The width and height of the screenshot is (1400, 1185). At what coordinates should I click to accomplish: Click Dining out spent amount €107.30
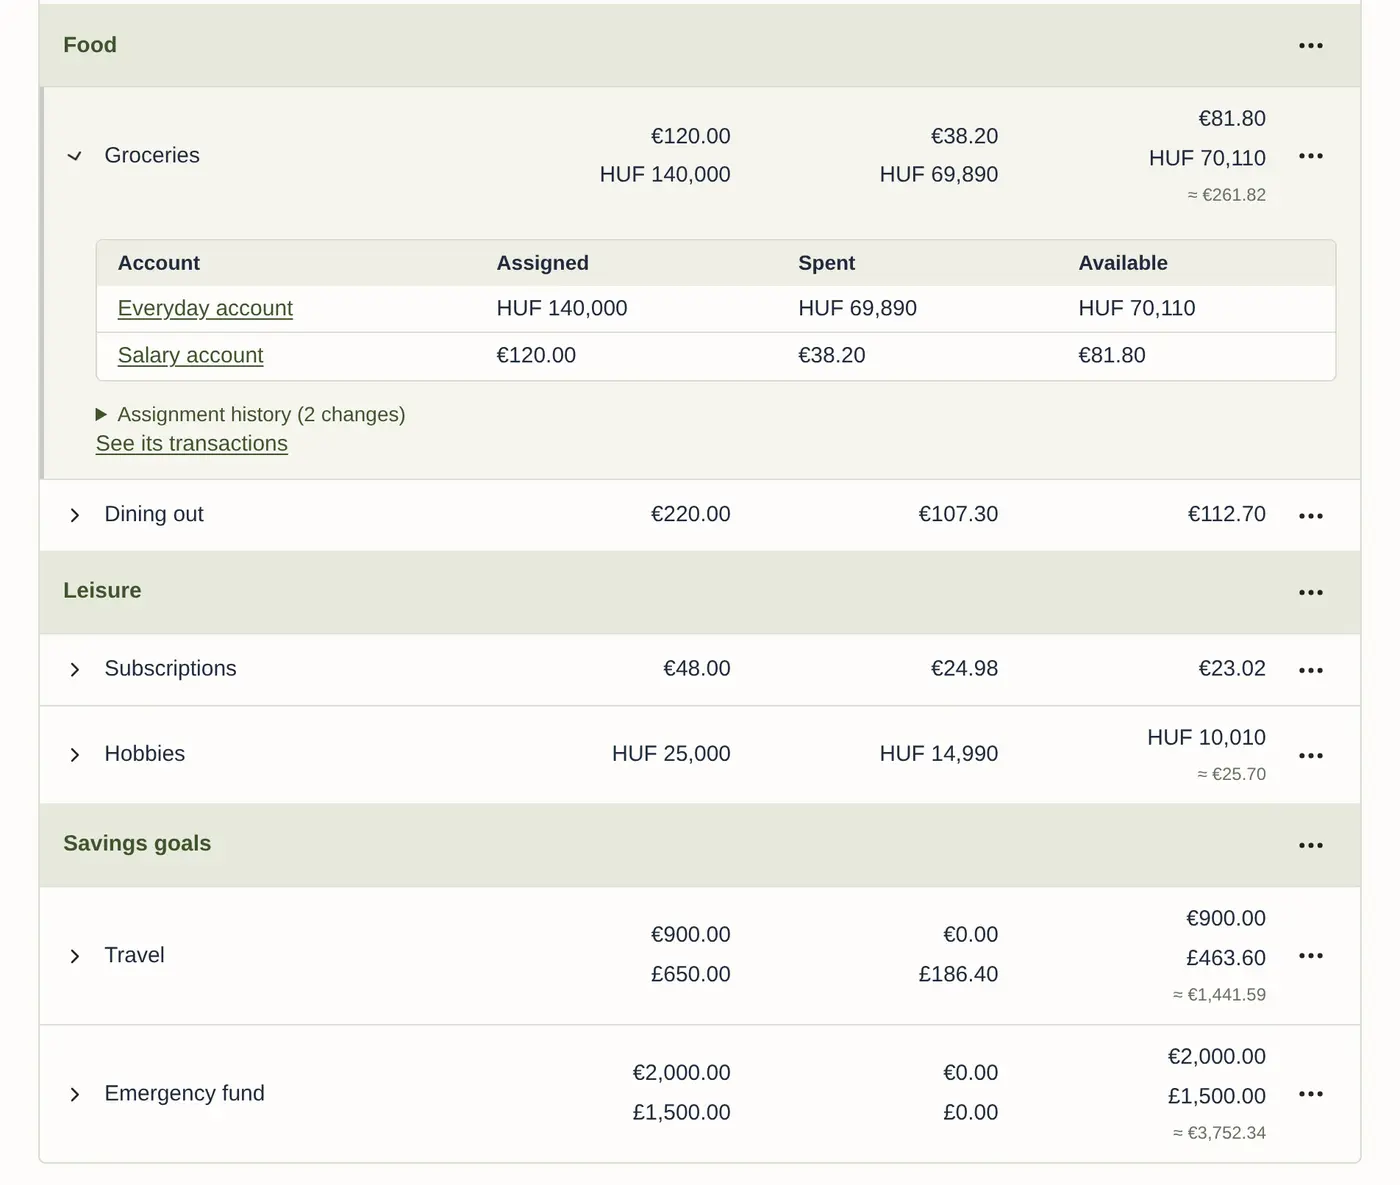point(958,514)
